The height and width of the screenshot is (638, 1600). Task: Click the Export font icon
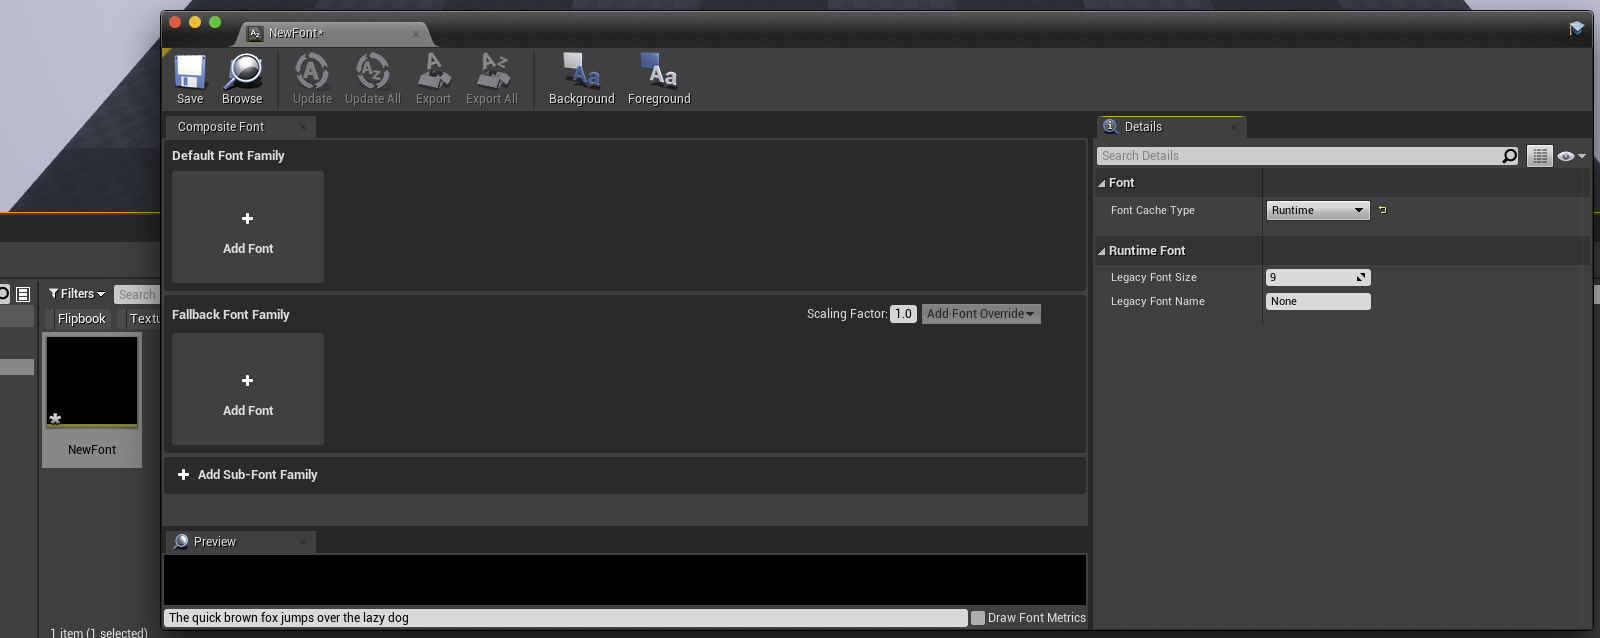click(433, 78)
